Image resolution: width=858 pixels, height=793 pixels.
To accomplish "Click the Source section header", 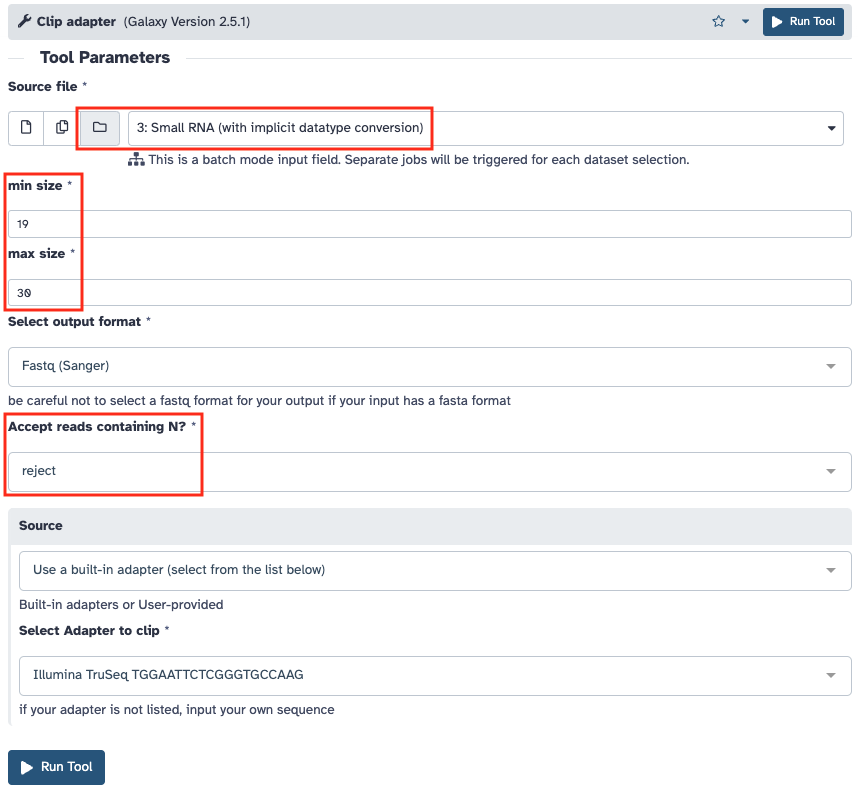I will pos(41,526).
